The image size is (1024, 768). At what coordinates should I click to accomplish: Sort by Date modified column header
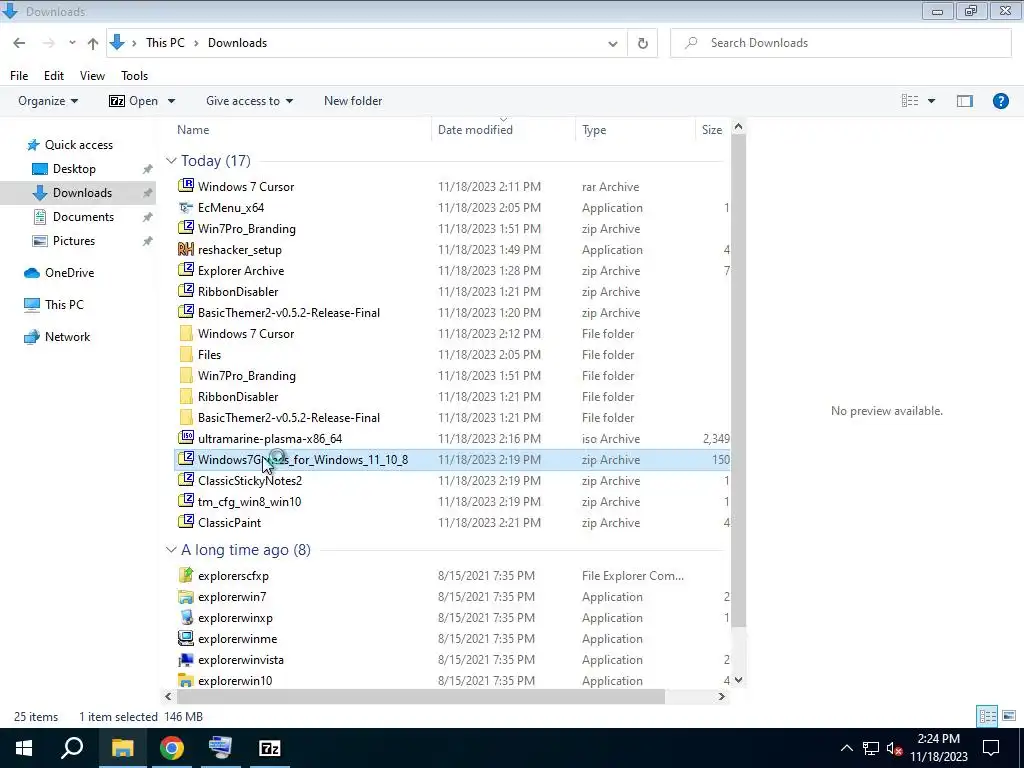point(475,130)
